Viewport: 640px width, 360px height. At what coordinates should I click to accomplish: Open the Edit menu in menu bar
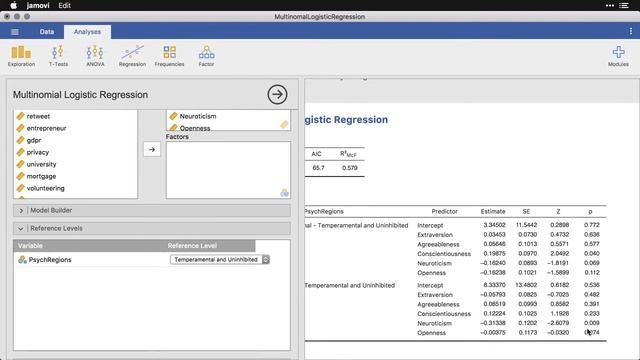click(64, 5)
